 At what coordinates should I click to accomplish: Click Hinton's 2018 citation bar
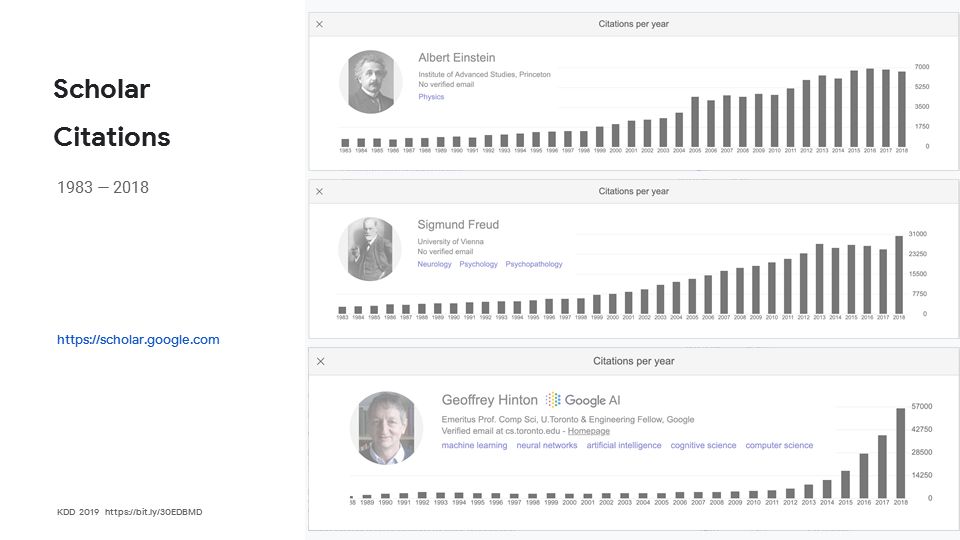tap(901, 452)
